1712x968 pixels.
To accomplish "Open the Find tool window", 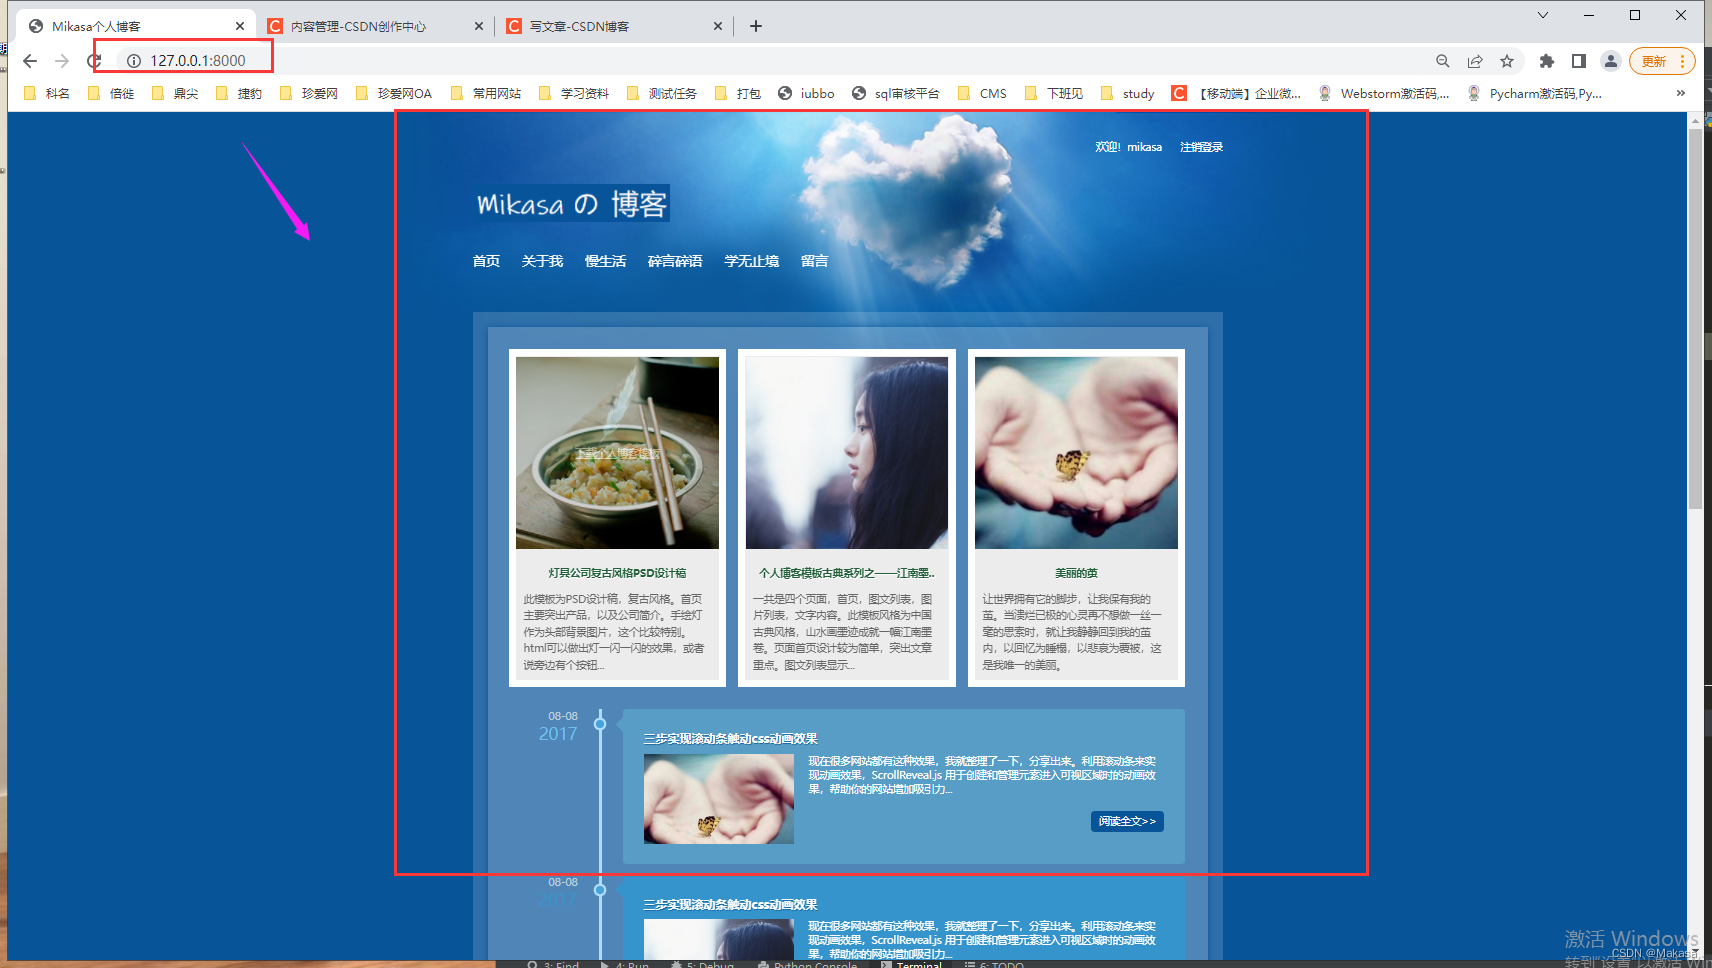I will (555, 963).
